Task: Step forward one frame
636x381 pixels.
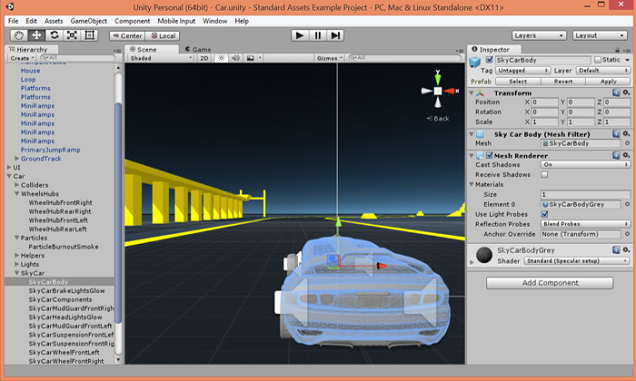Action: pos(335,36)
